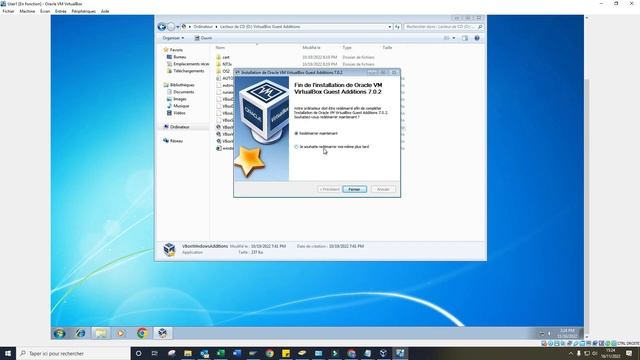Open host Windows Start button
The image size is (640, 360).
8,353
